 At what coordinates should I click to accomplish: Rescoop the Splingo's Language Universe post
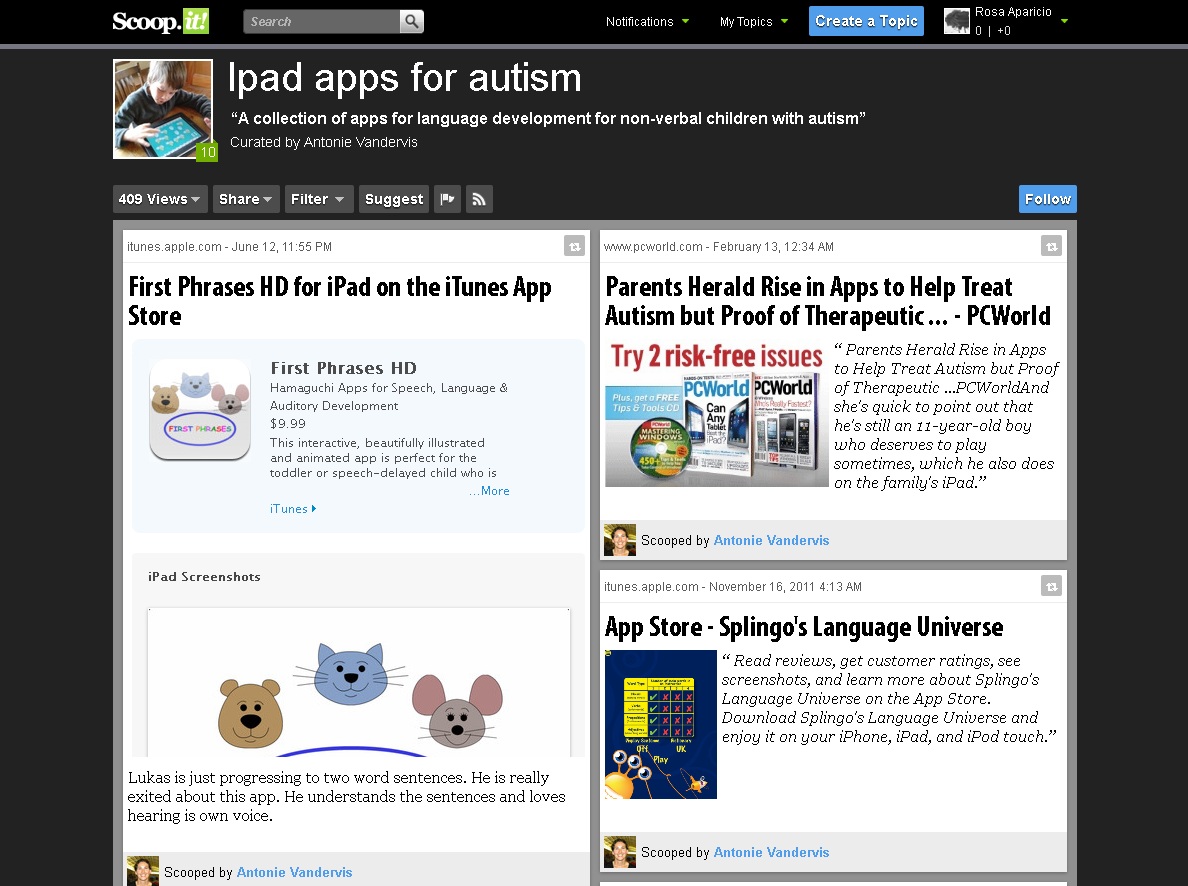click(x=1051, y=586)
